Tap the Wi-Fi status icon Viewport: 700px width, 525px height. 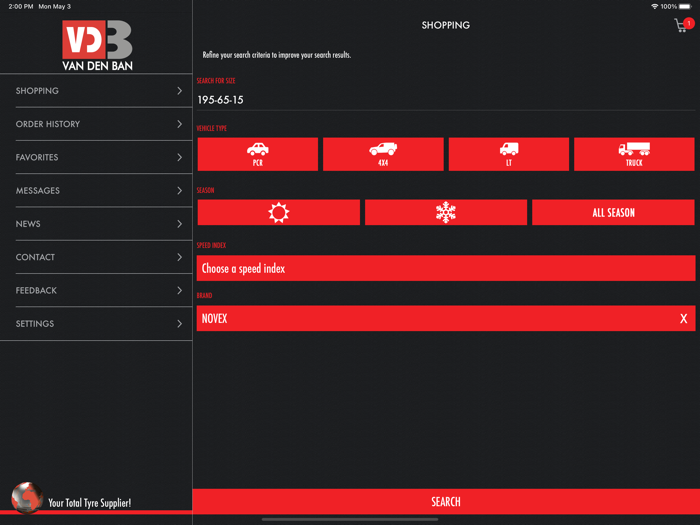654,6
